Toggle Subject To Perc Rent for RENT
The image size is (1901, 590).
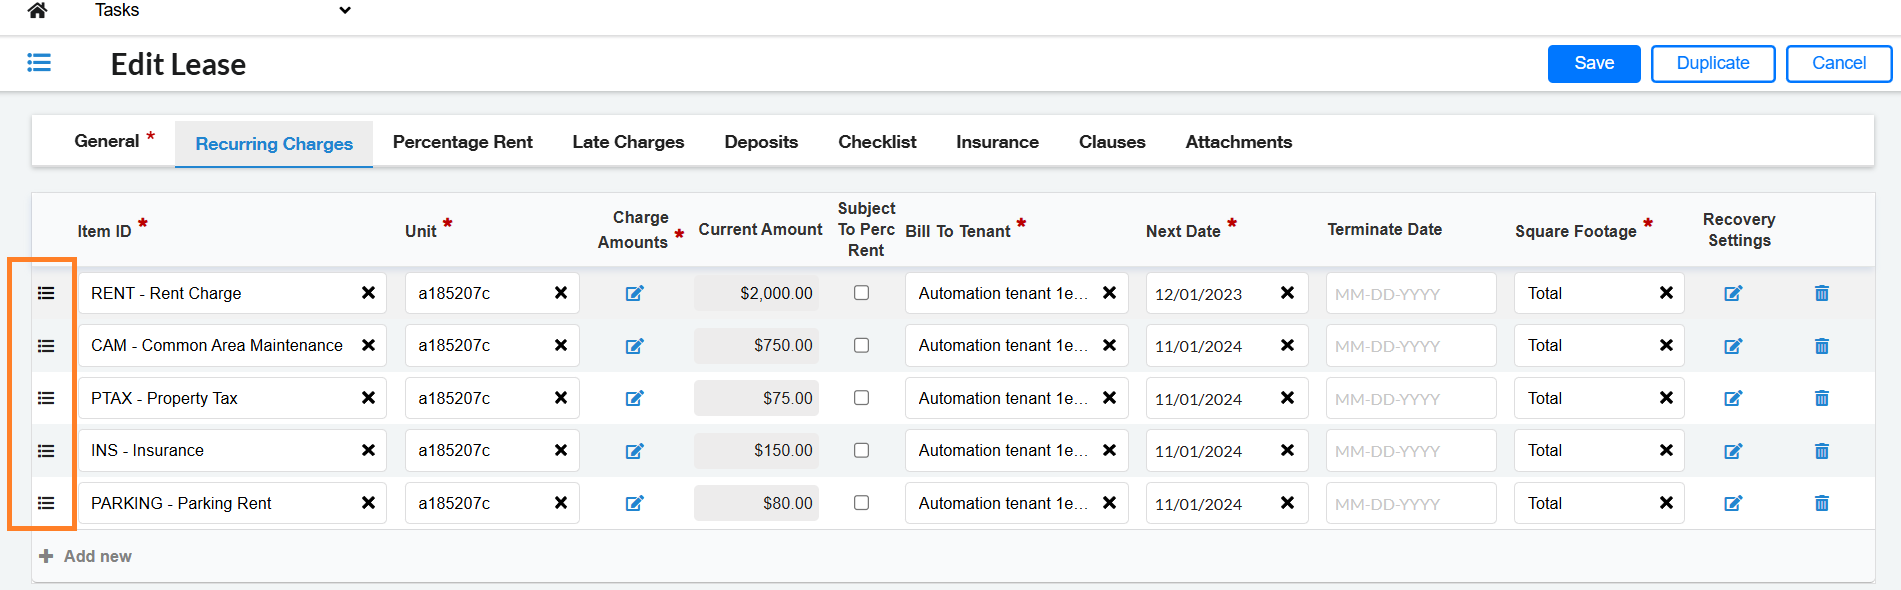click(x=861, y=293)
